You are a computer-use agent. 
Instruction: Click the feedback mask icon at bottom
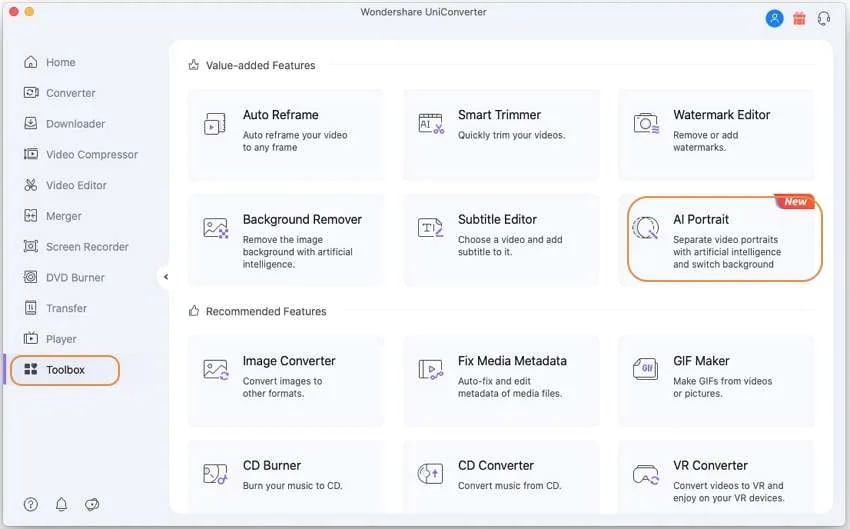tap(92, 505)
